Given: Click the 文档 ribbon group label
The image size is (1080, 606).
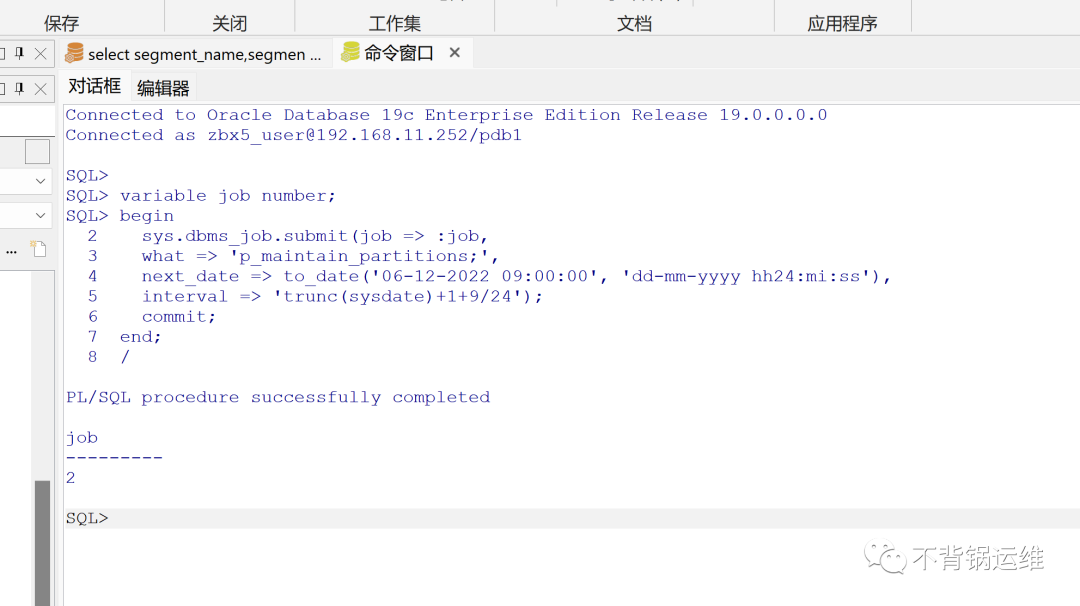Looking at the screenshot, I should pos(634,23).
